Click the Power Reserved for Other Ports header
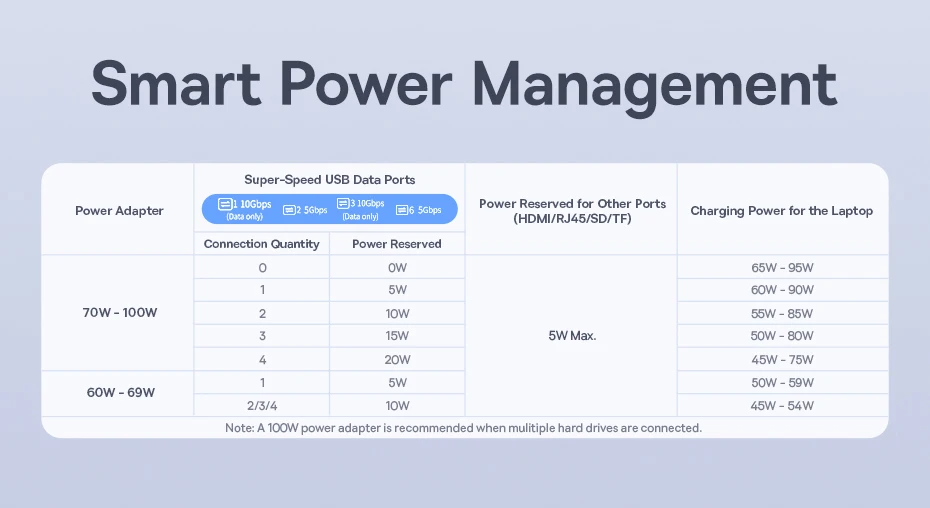The image size is (930, 508). point(571,210)
